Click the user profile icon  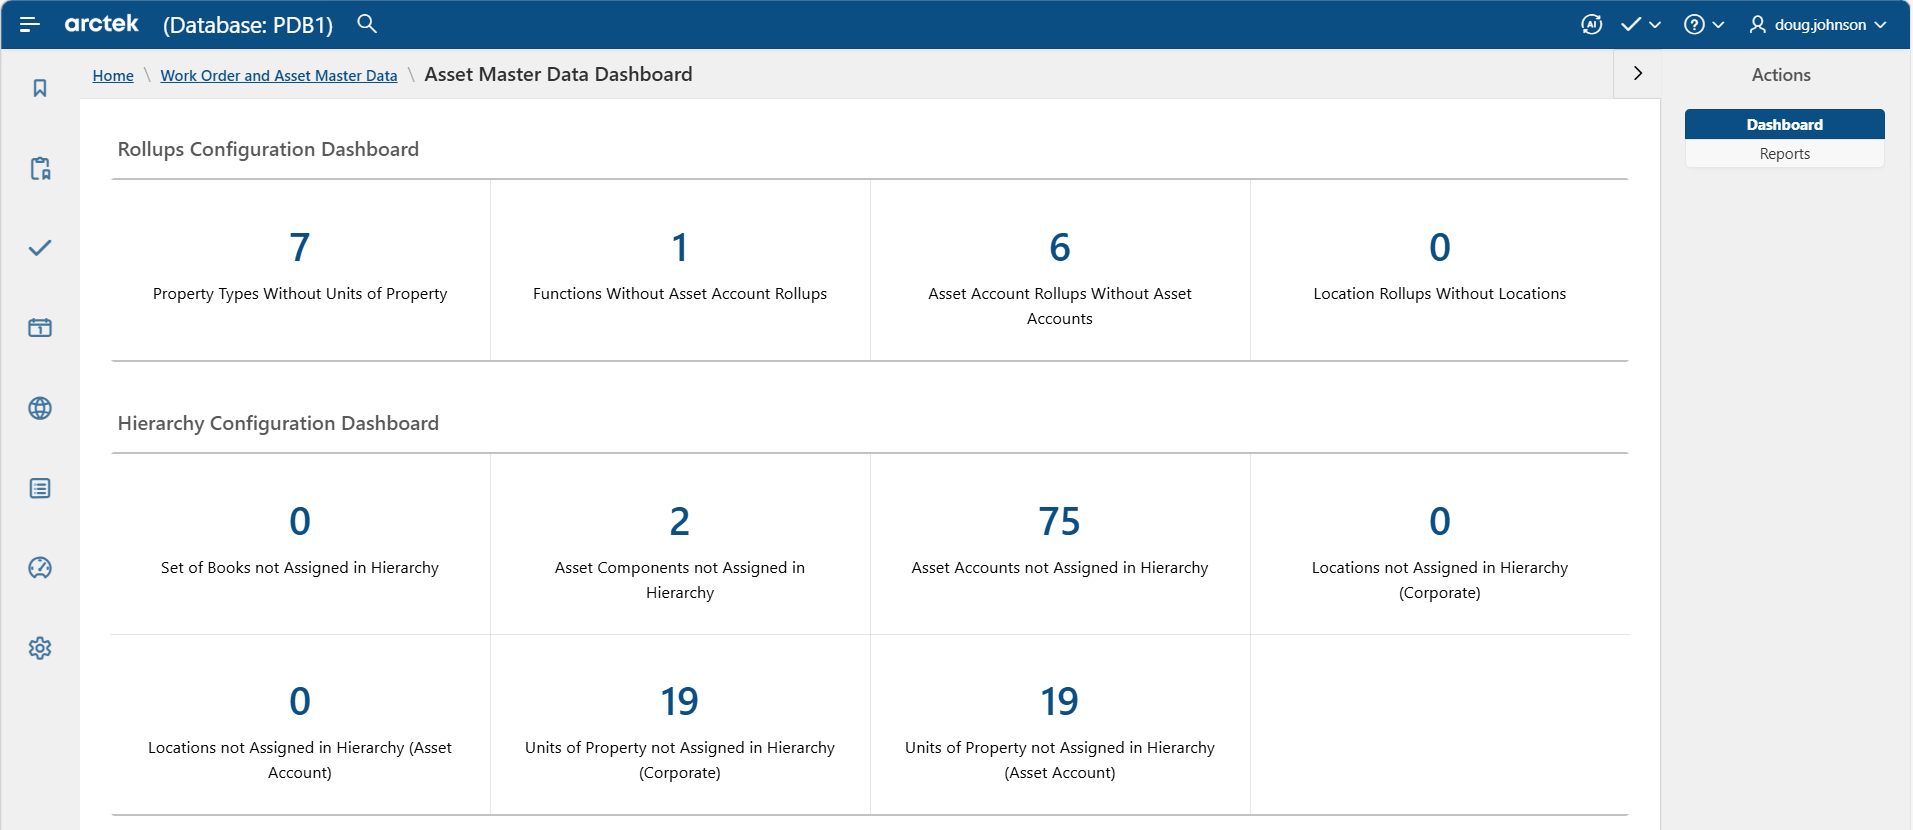(1757, 24)
